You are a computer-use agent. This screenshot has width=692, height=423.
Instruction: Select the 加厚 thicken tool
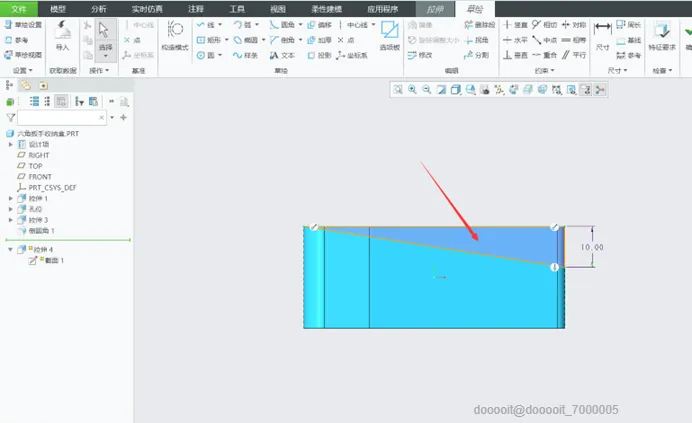click(x=320, y=40)
